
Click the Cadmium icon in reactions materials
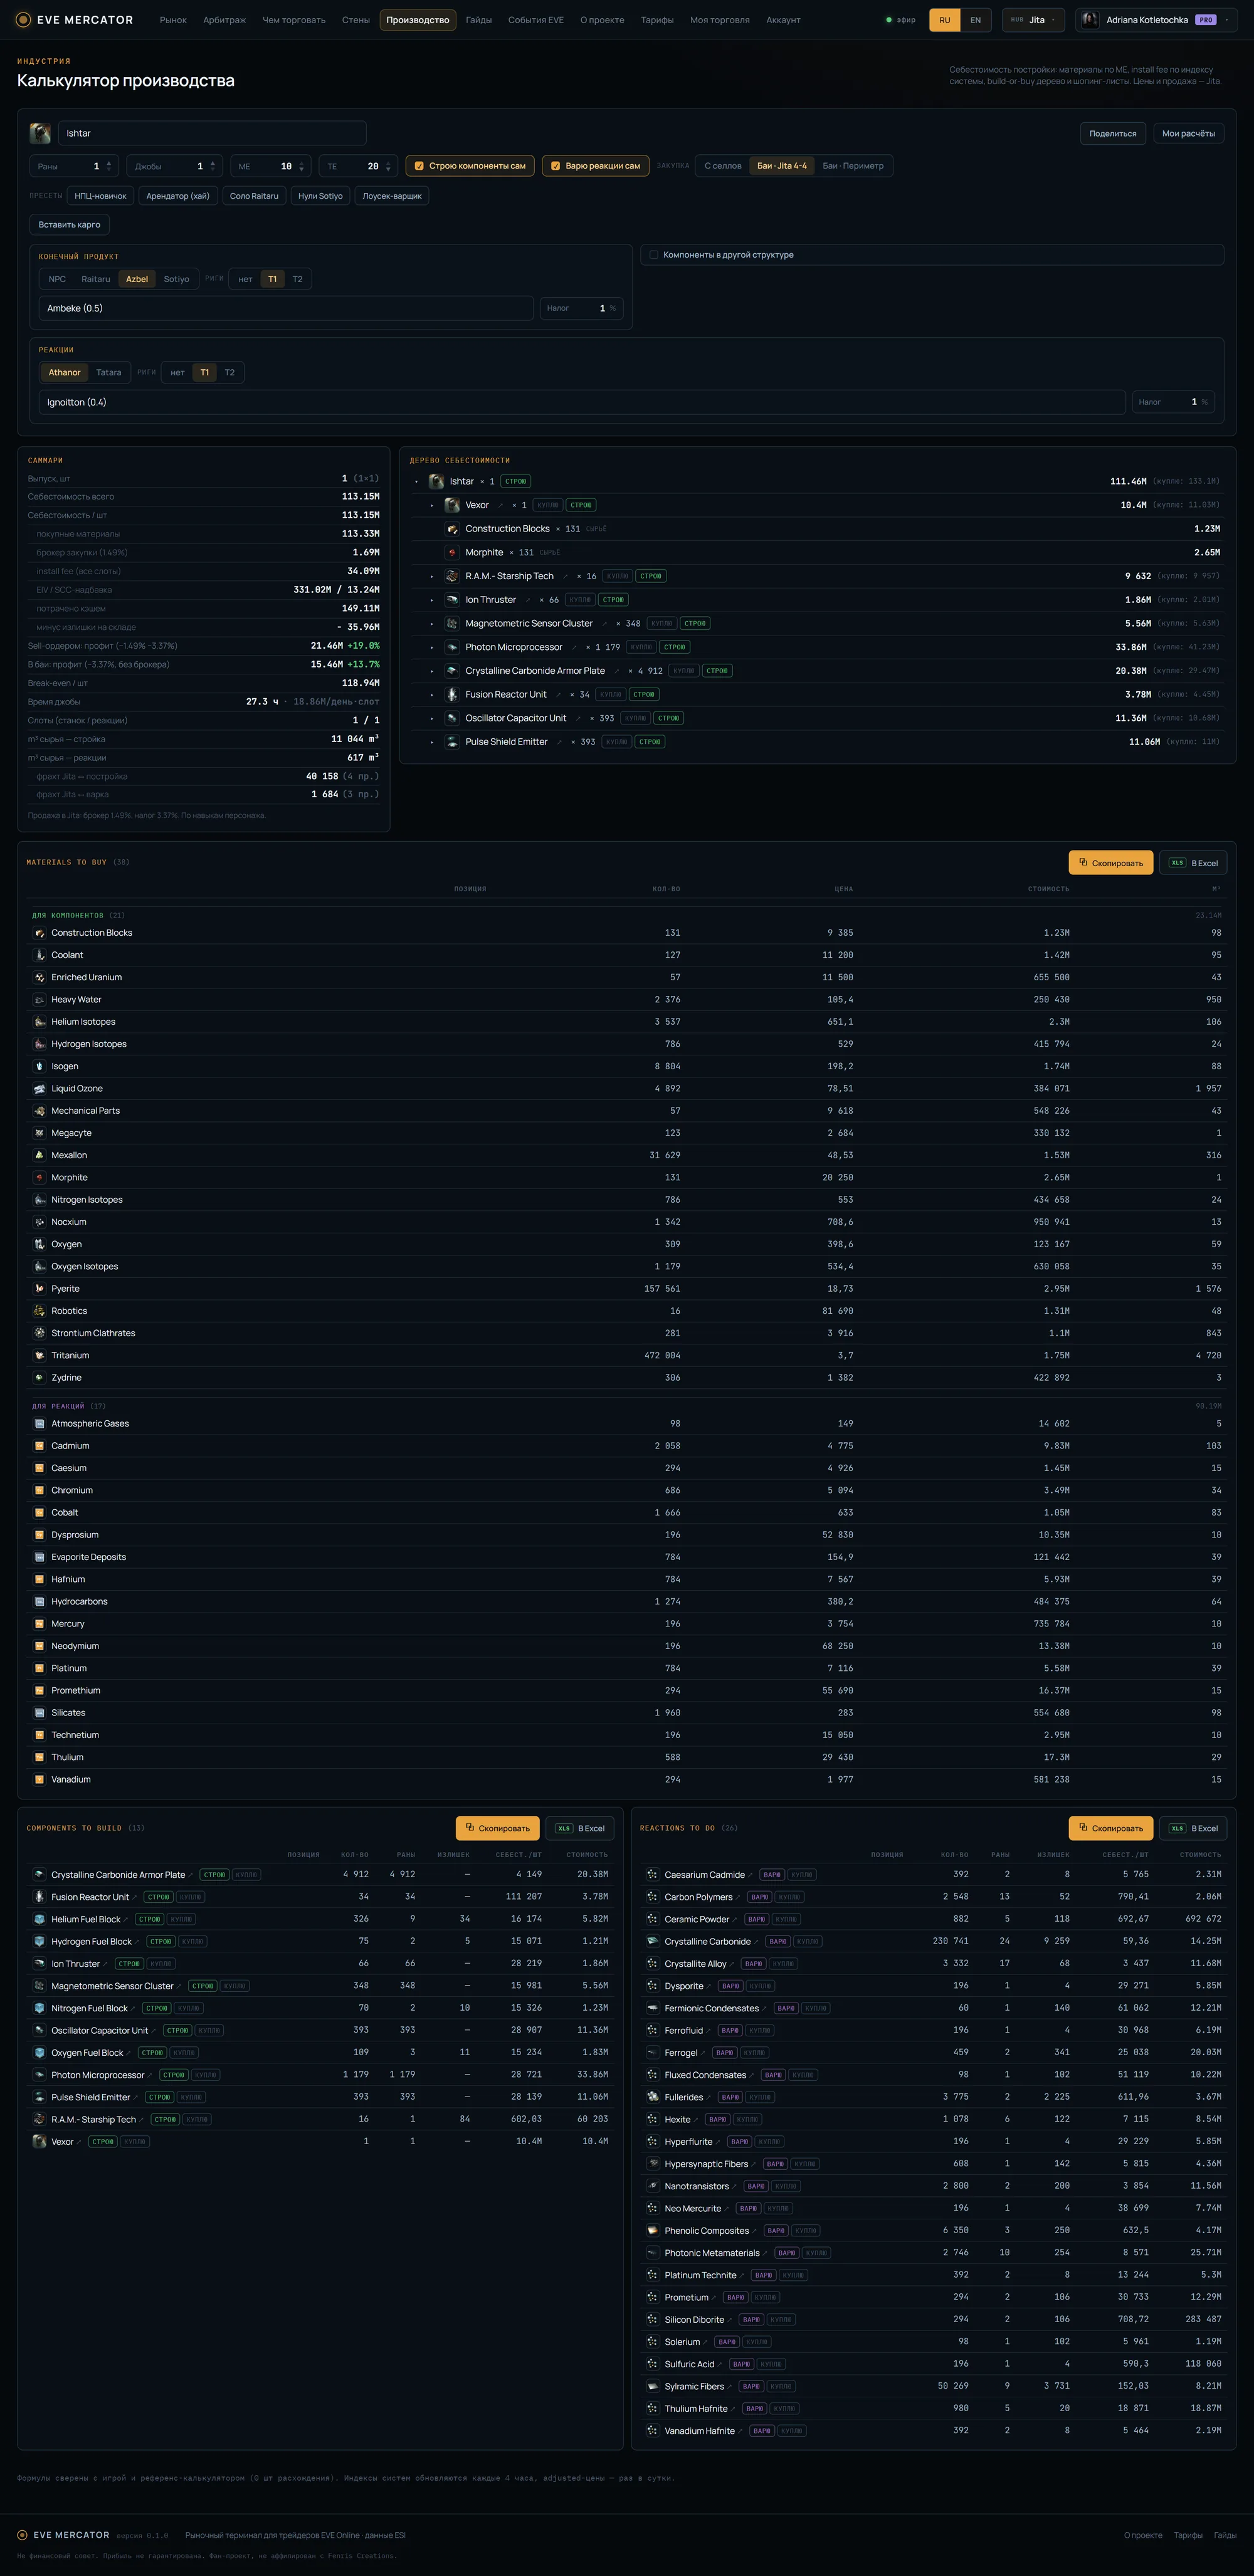(x=40, y=1446)
